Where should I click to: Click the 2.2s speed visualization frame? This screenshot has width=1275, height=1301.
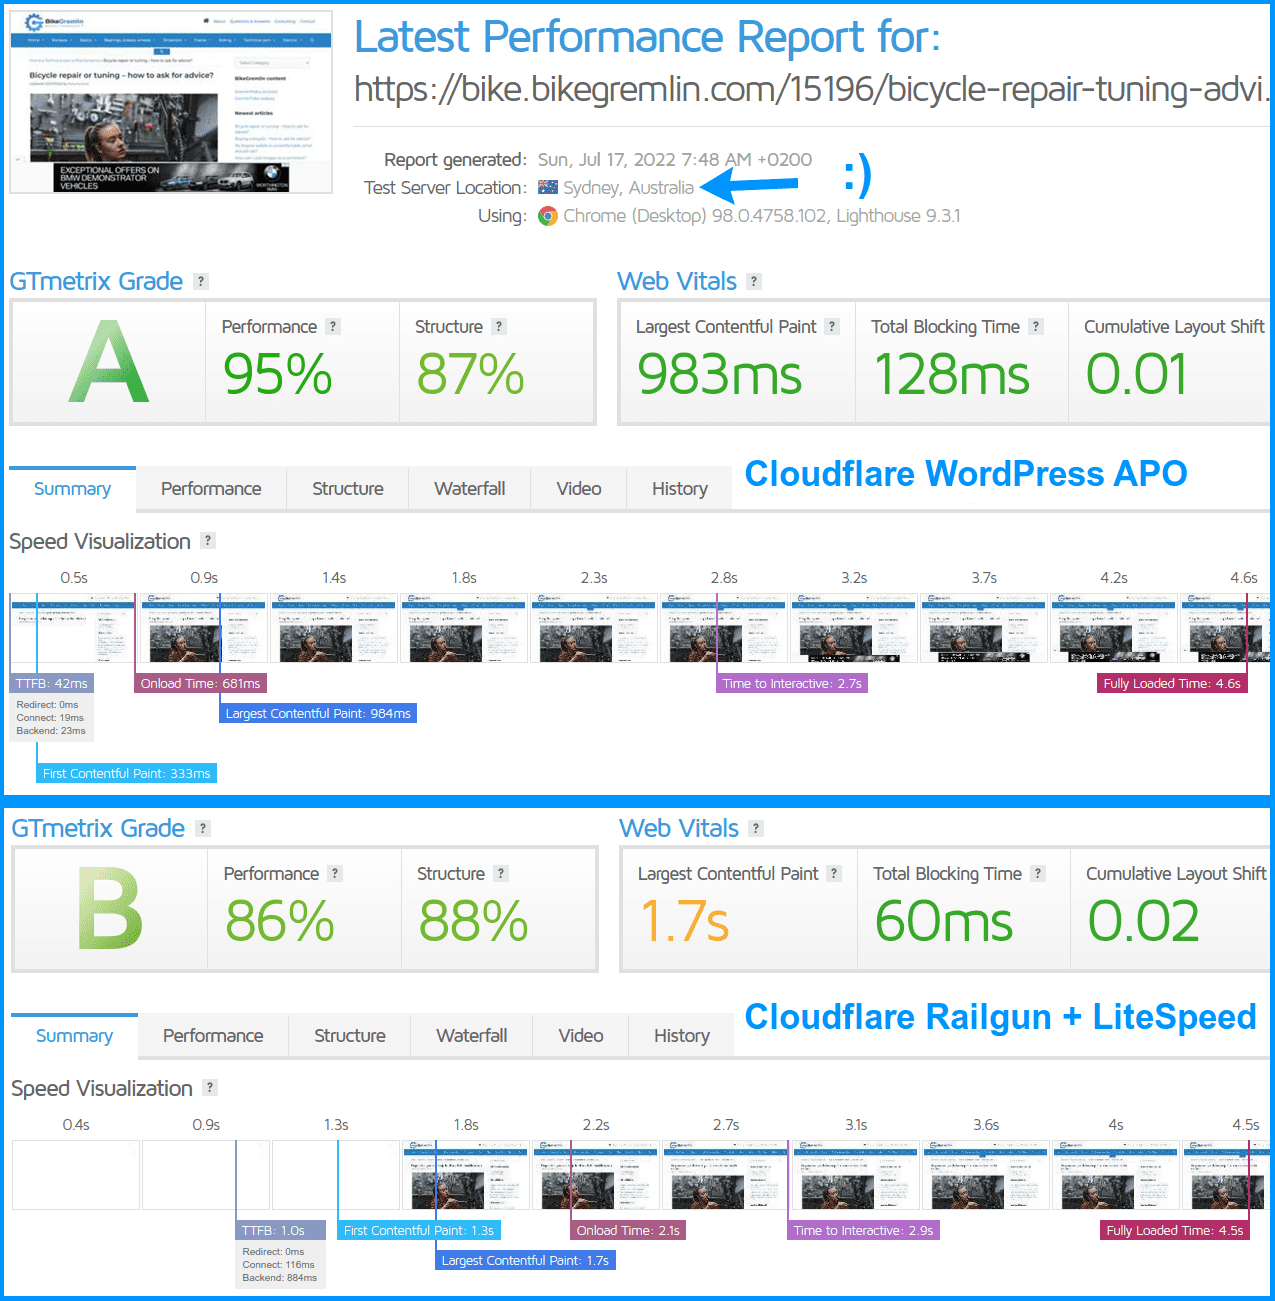596,1175
